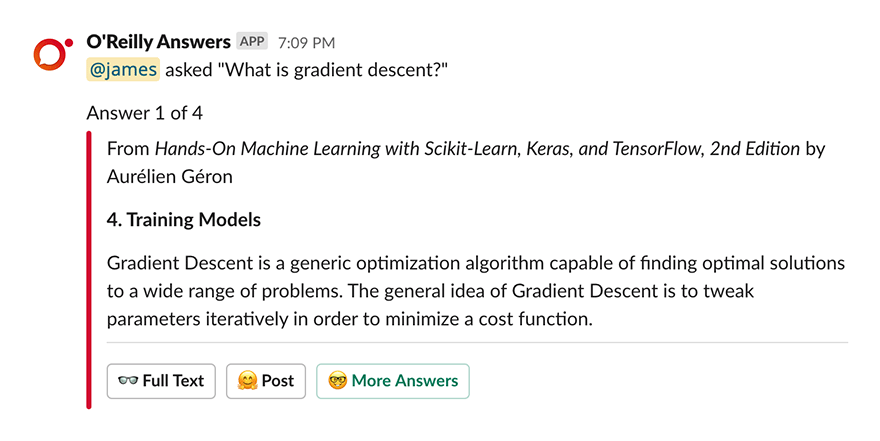Click the author name Aurélien Géron
The image size is (880, 441).
click(x=169, y=177)
